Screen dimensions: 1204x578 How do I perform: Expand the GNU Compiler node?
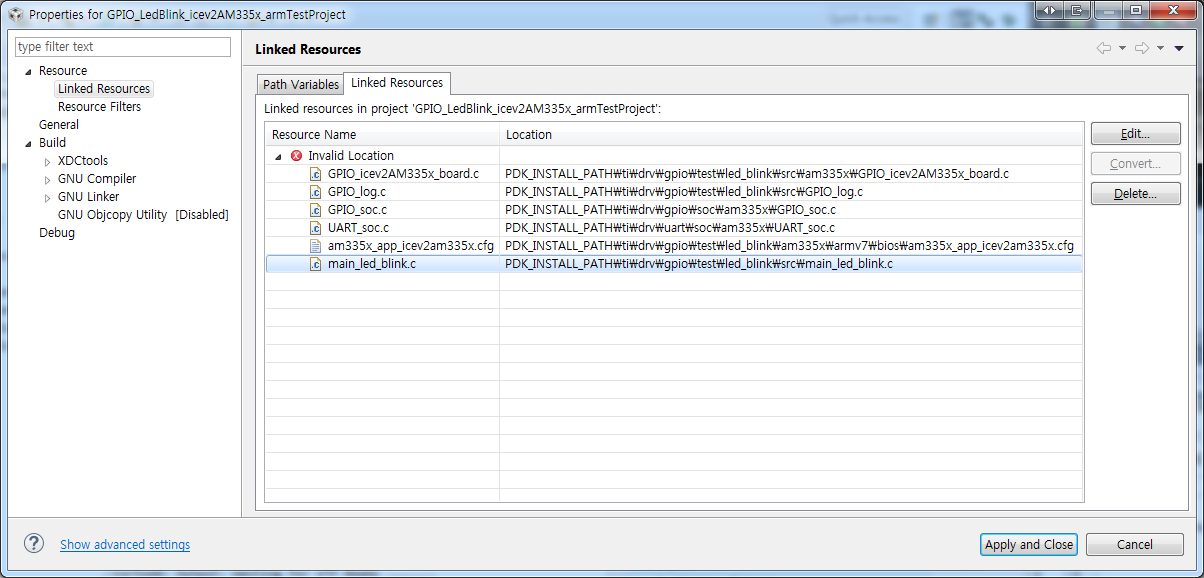(47, 179)
